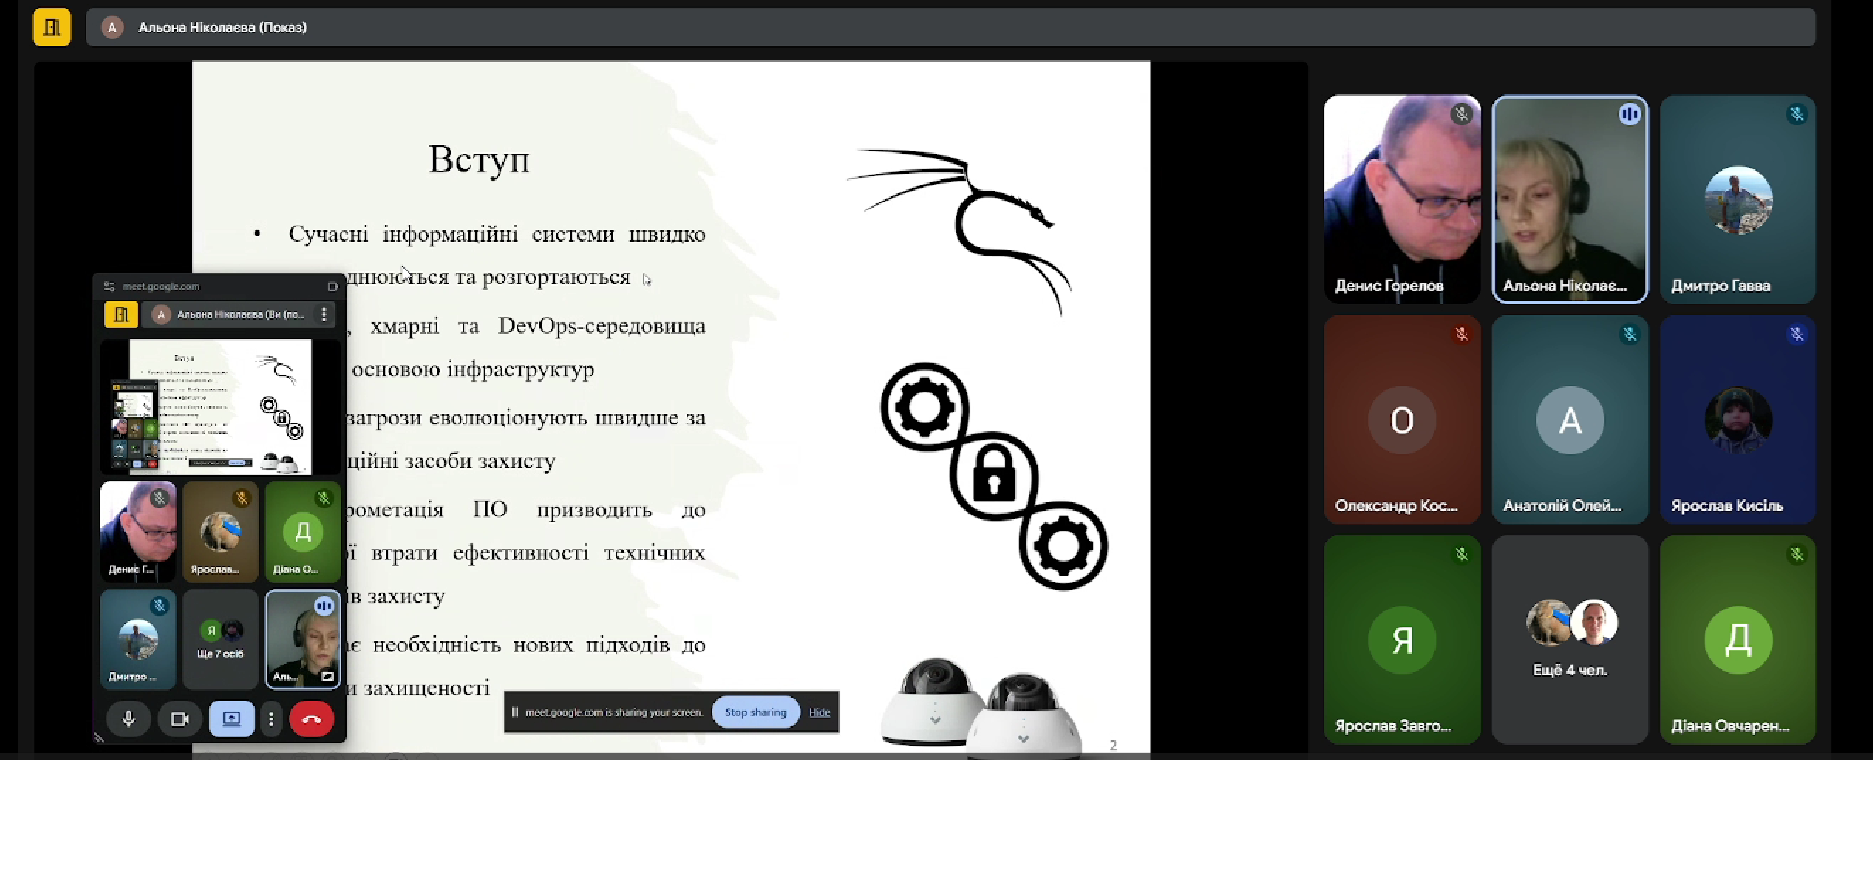
Task: Expand the 'Ещё 4 чел.' participants tile
Action: coord(1569,639)
